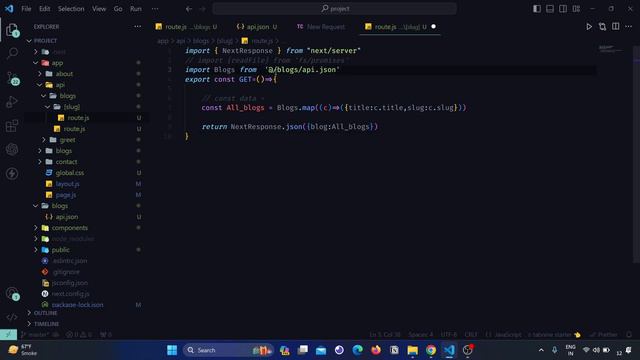Change indentation via Spaces: 4
Image resolution: width=640 pixels, height=360 pixels.
pos(420,334)
